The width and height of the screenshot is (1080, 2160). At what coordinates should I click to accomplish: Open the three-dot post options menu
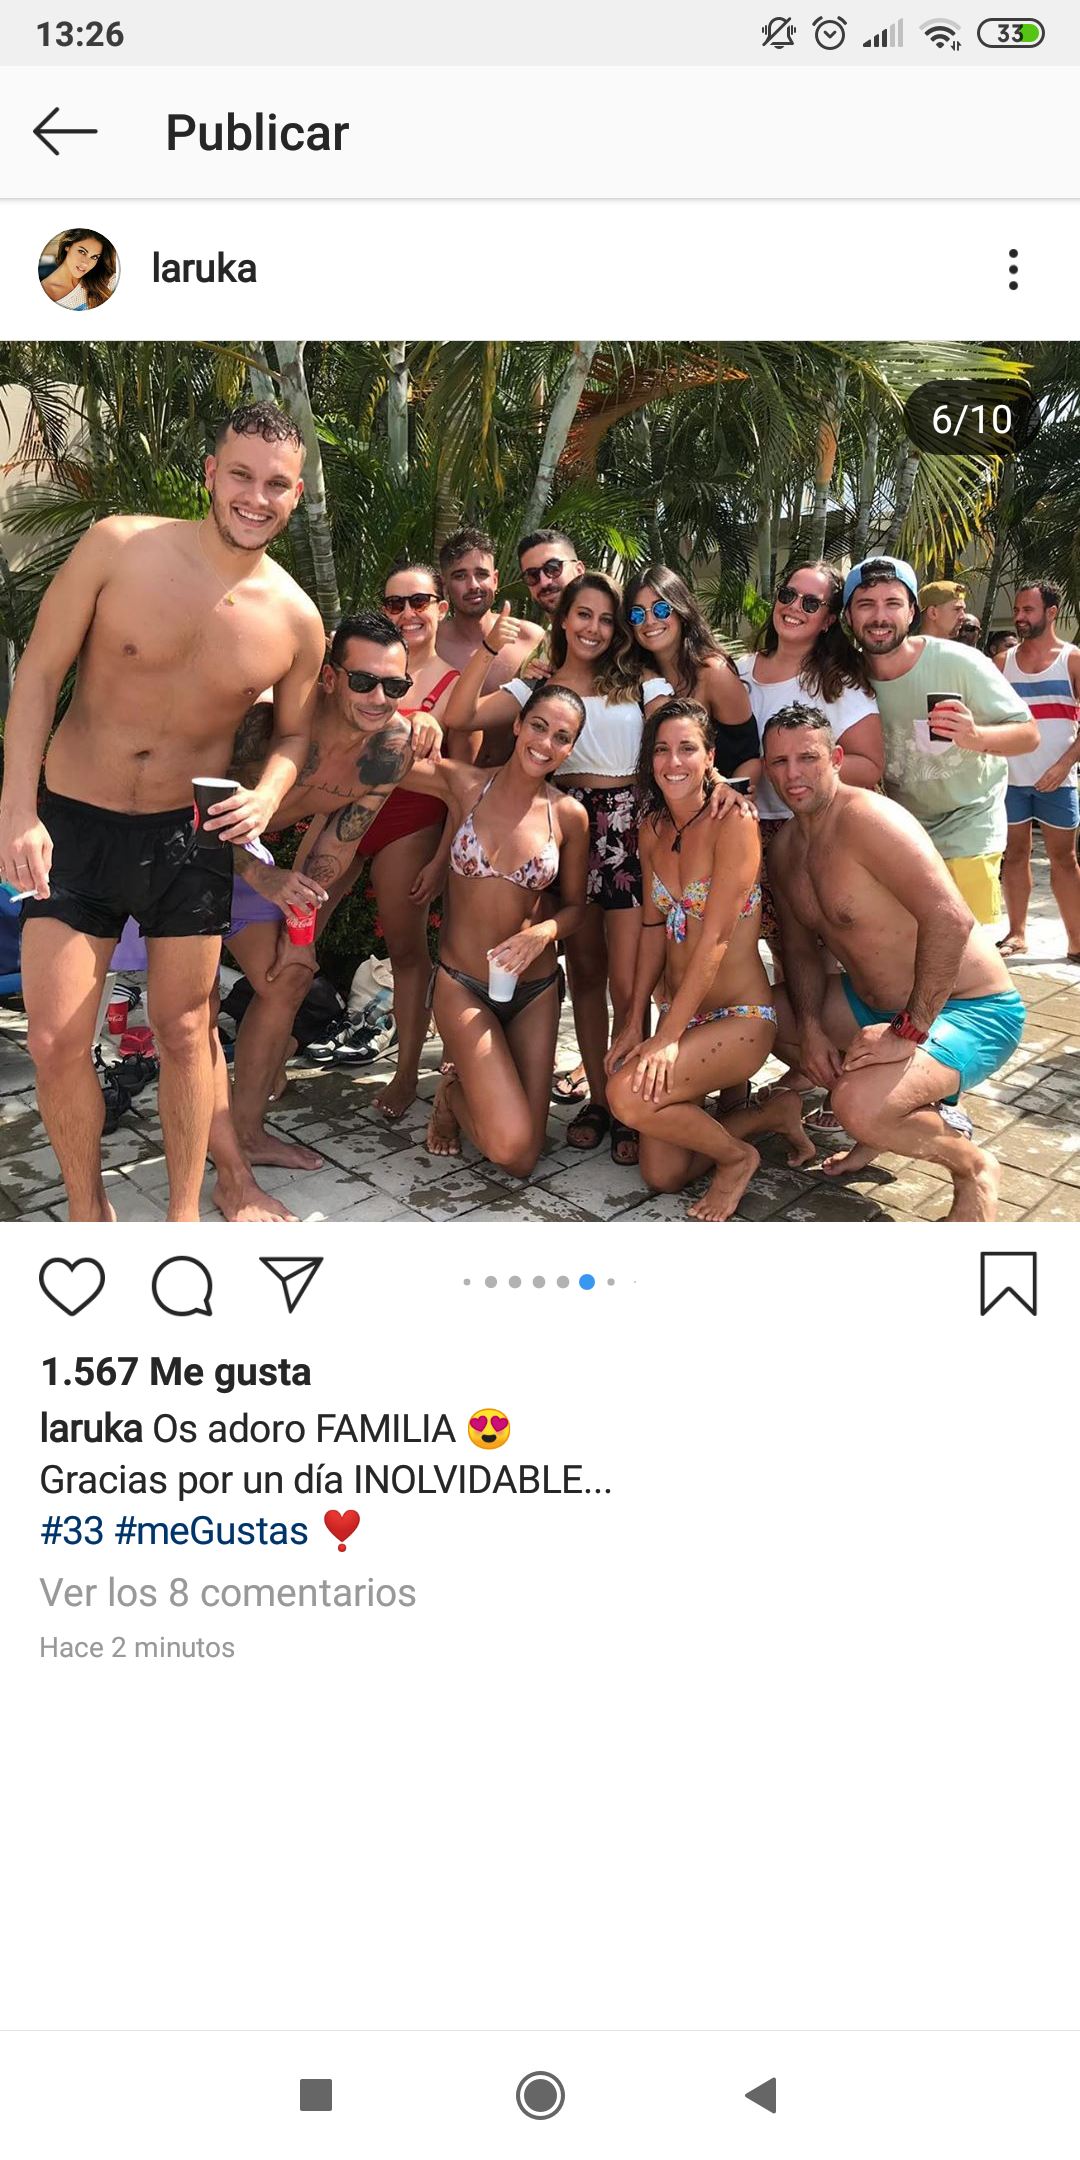click(1013, 269)
